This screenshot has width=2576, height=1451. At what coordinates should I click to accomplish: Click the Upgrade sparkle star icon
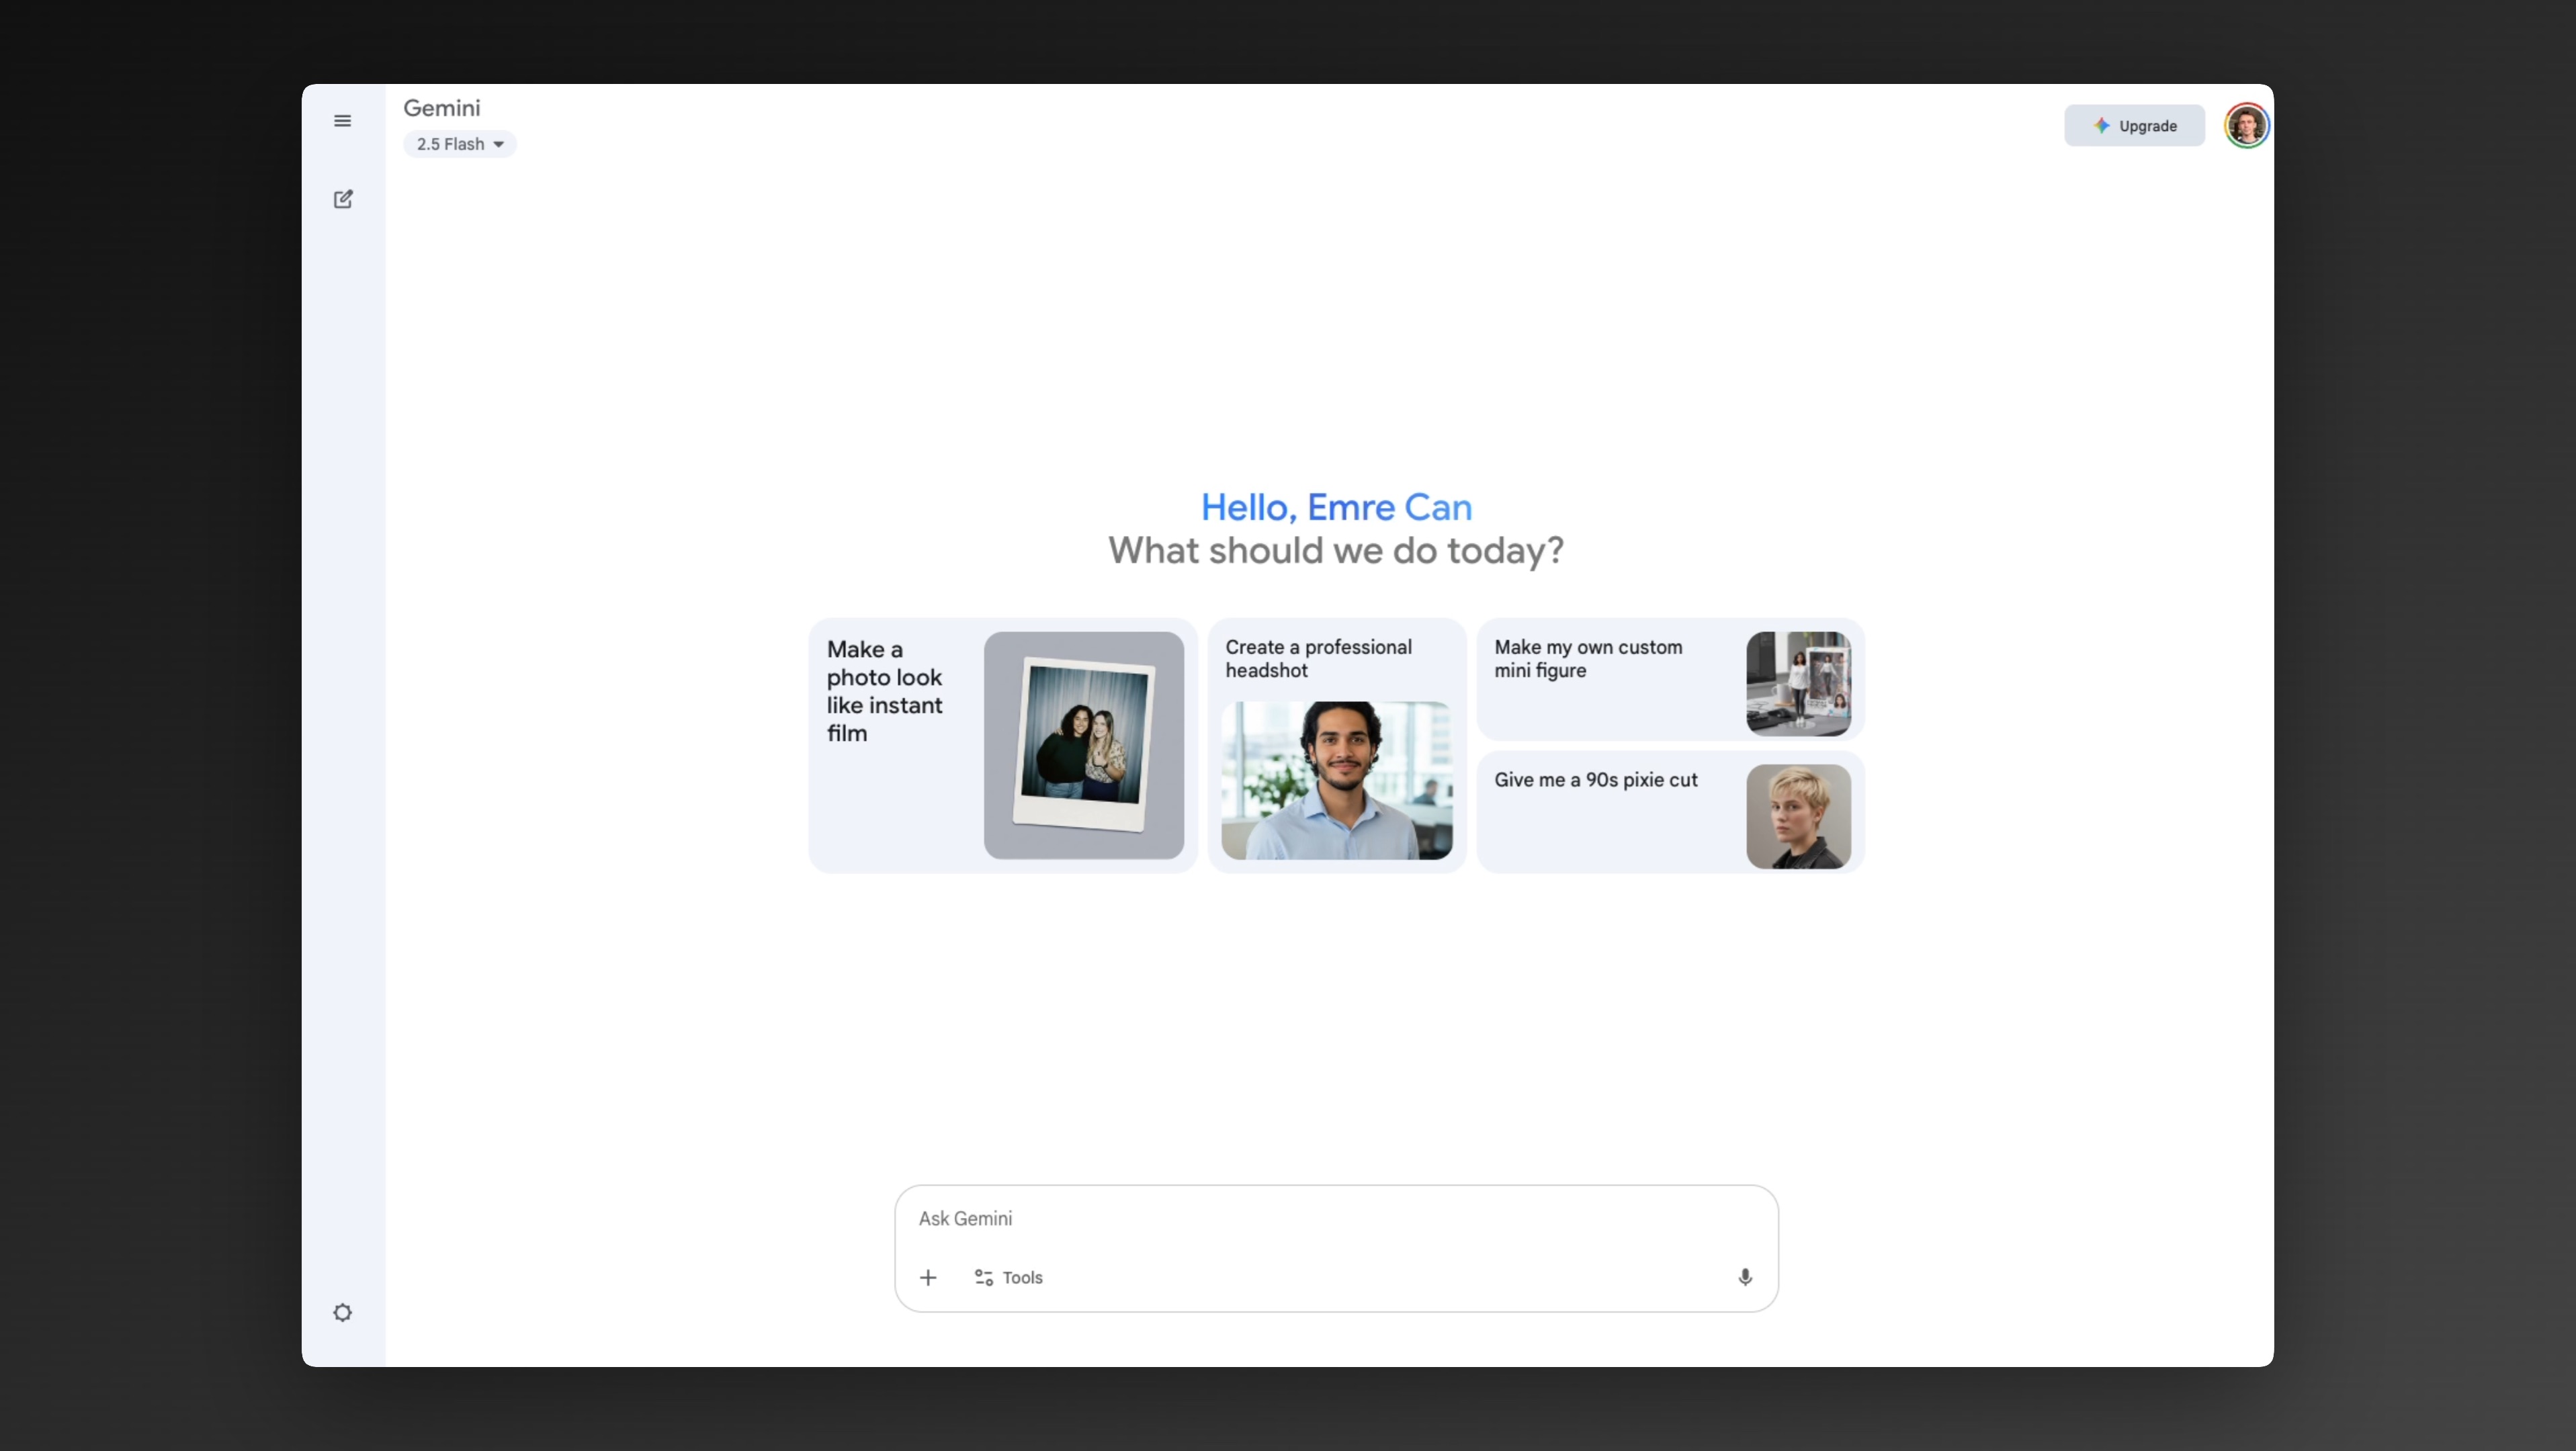(2101, 126)
